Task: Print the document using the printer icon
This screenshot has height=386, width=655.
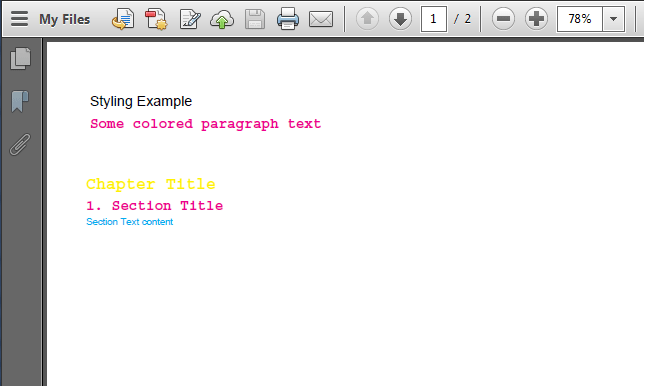Action: coord(288,19)
